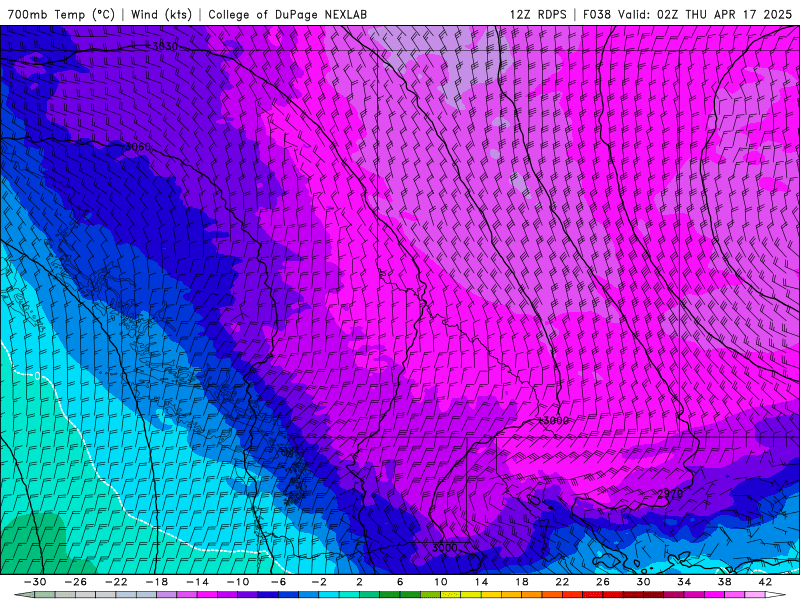
Task: Select the 'Wind (kts)' header label
Action: [x=161, y=14]
